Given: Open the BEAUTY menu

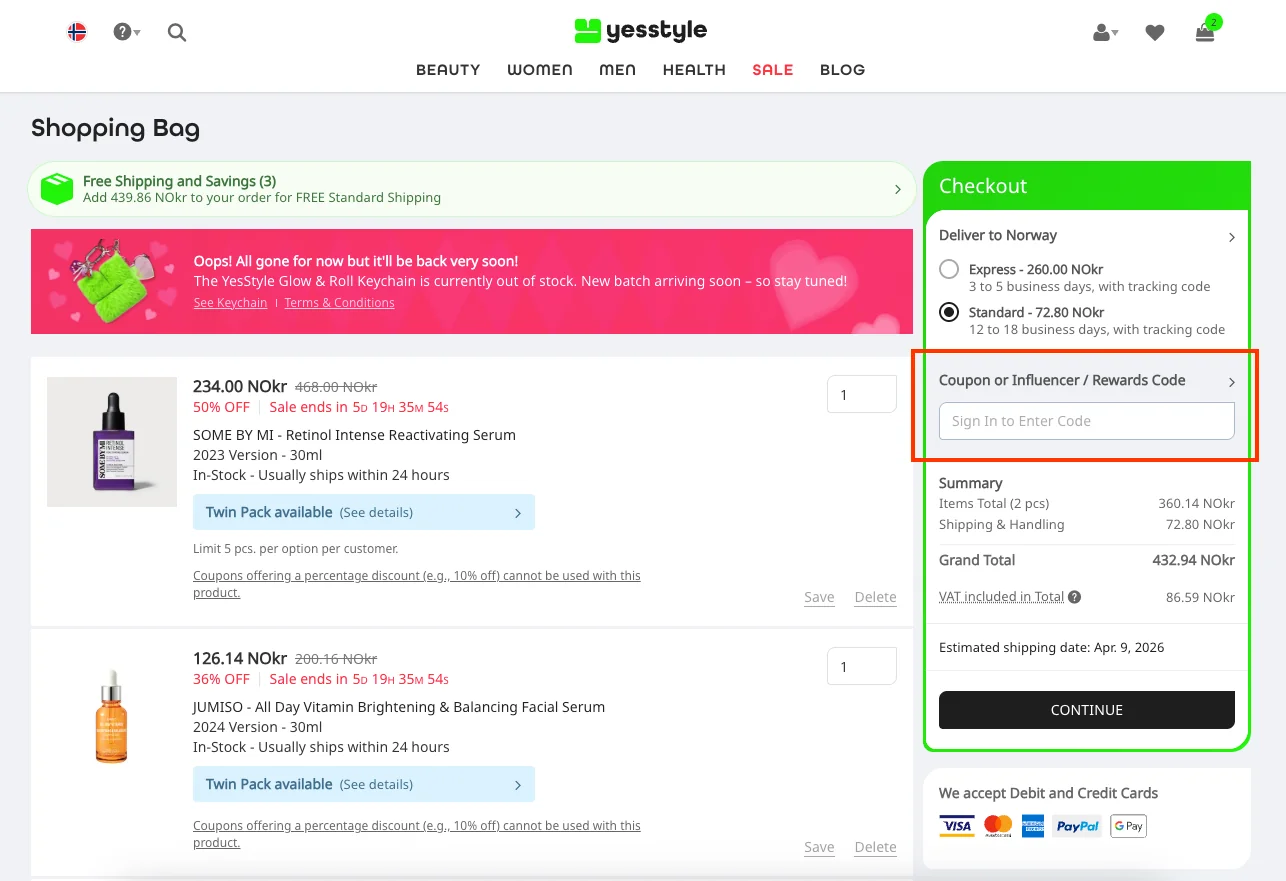Looking at the screenshot, I should tap(448, 70).
